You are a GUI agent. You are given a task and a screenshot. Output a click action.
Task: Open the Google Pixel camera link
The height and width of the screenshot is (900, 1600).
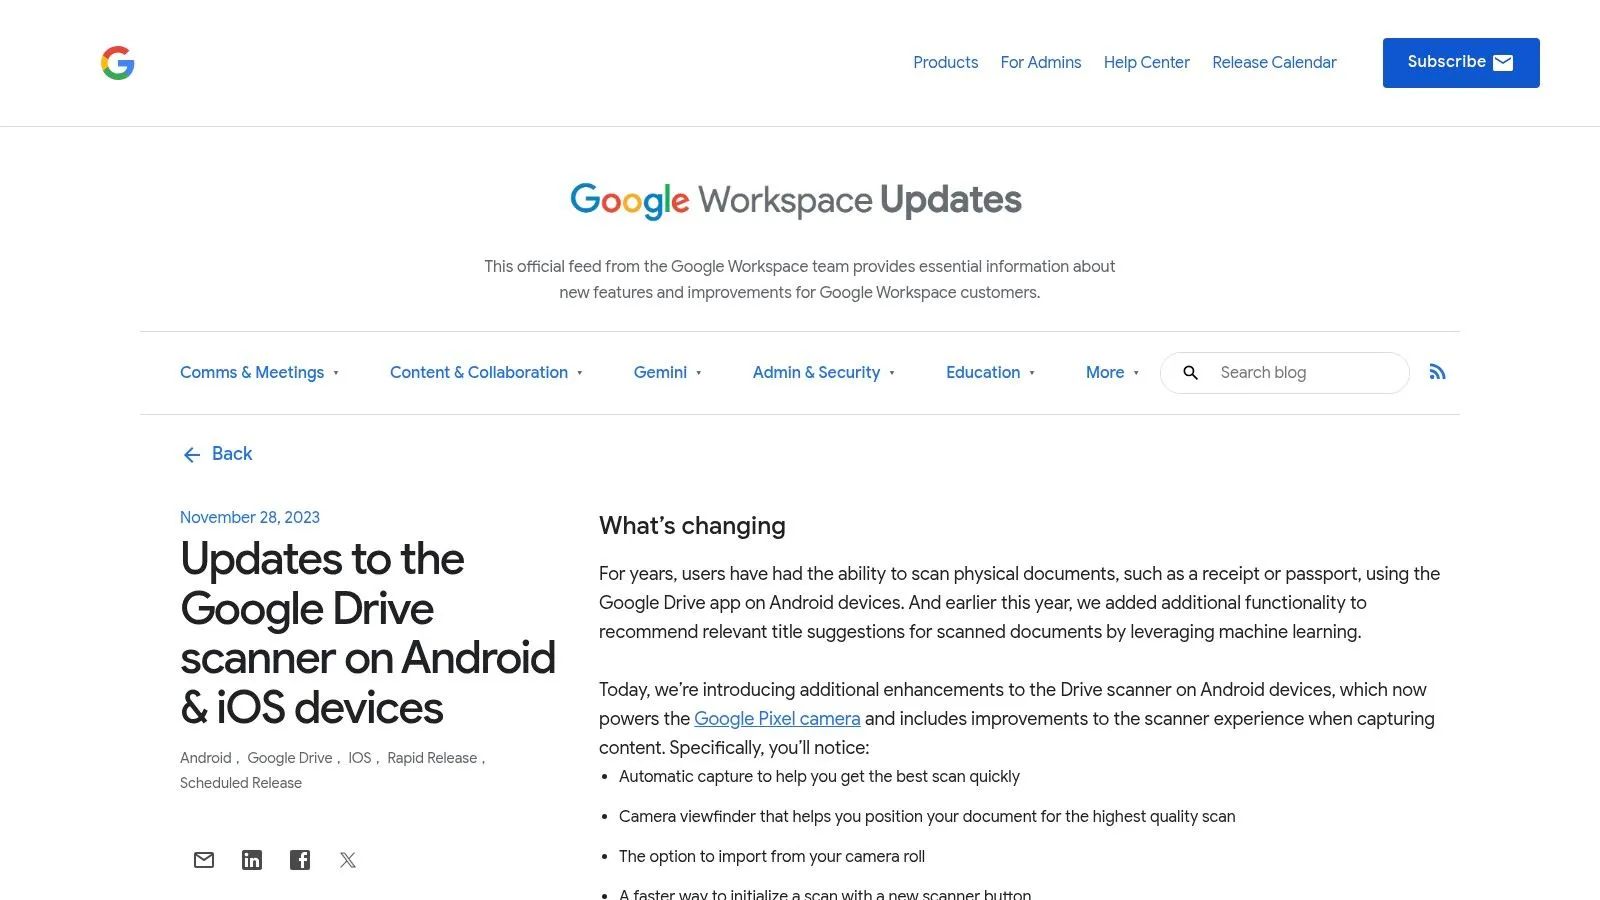coord(777,718)
